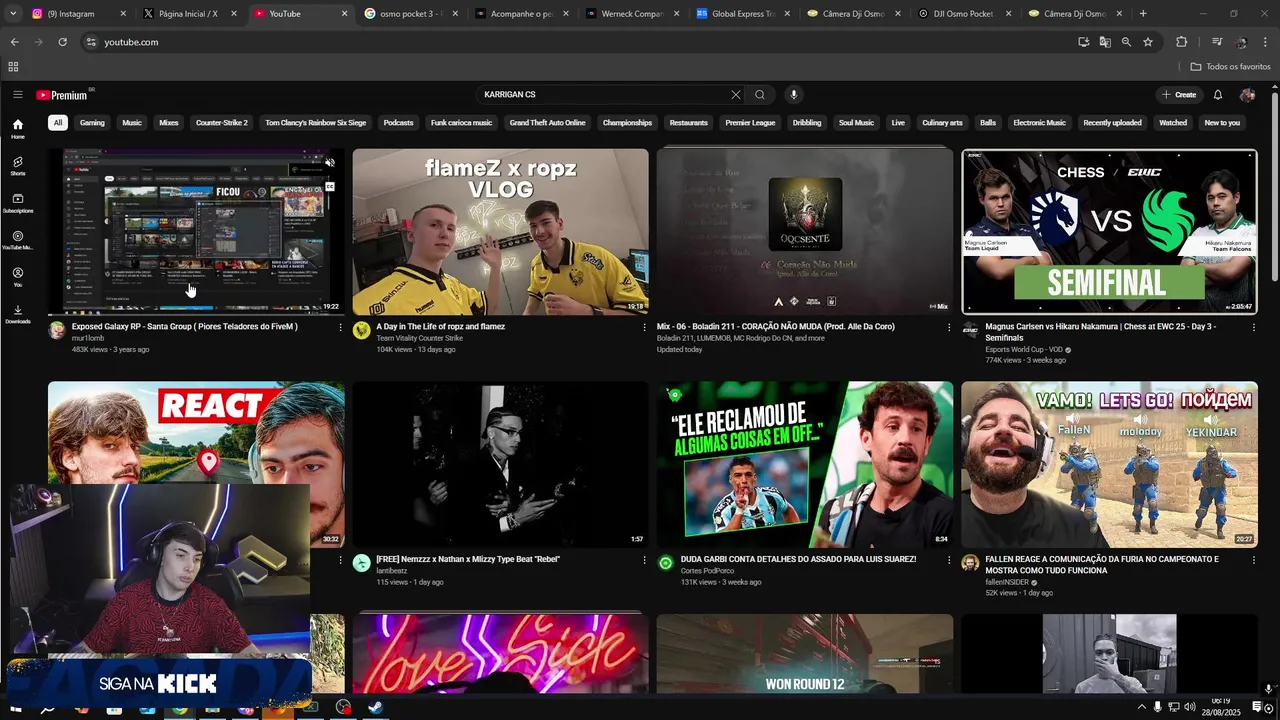This screenshot has width=1280, height=720.
Task: Open the Team Vitality channel avatar
Action: 361,330
